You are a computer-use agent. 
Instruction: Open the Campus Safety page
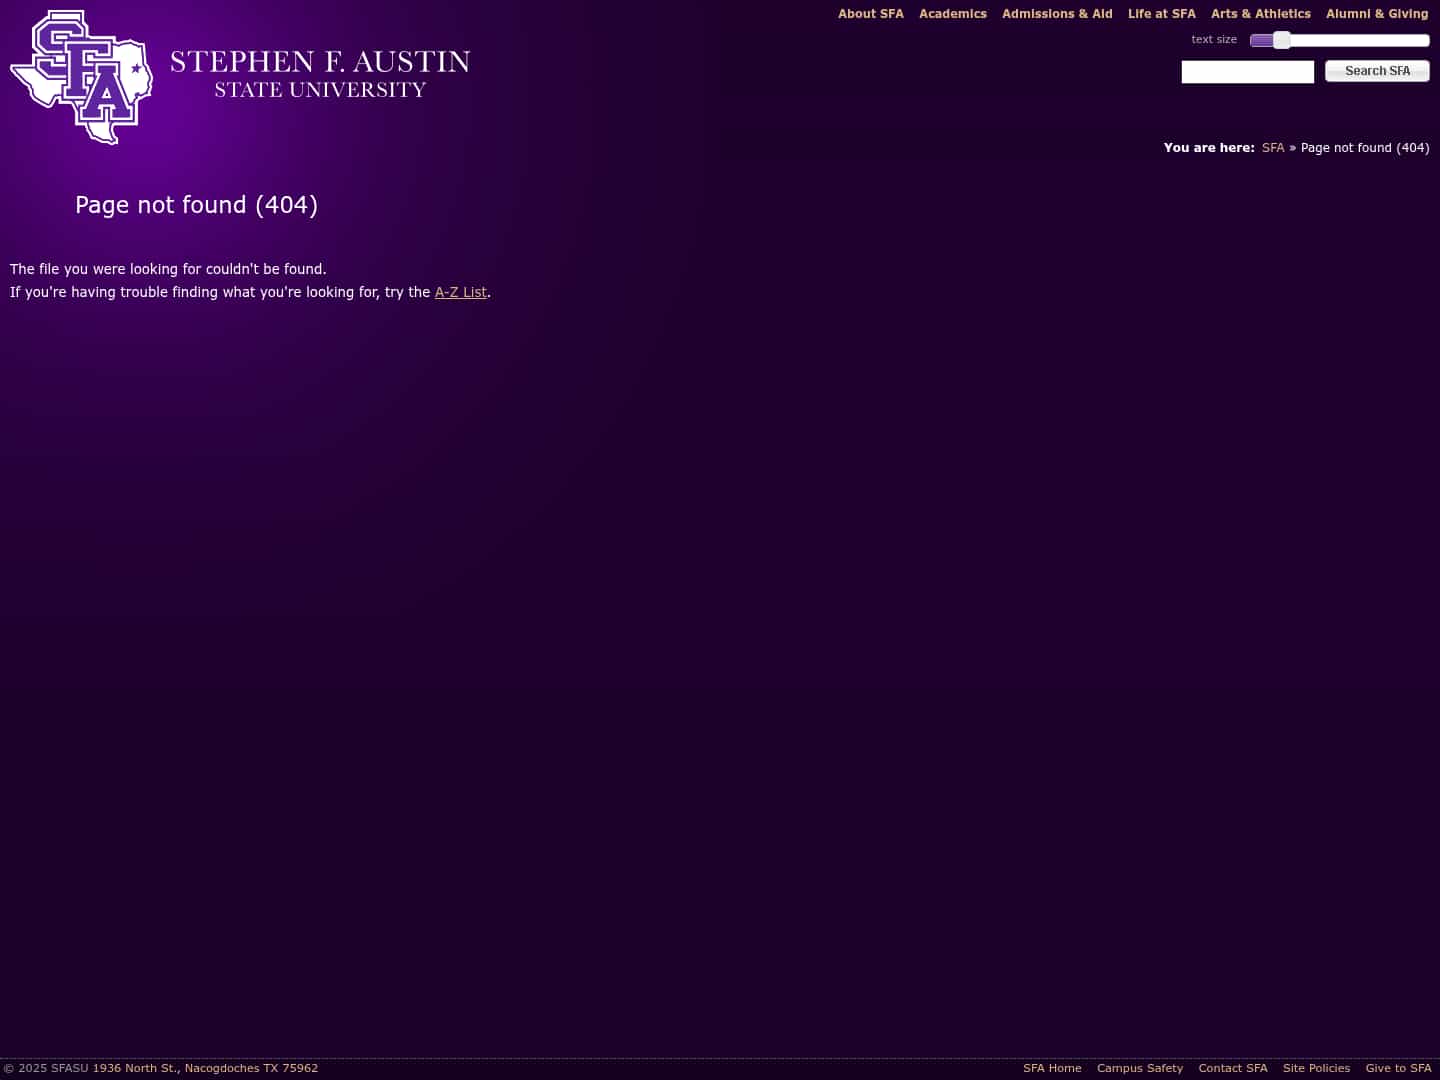coord(1139,1068)
